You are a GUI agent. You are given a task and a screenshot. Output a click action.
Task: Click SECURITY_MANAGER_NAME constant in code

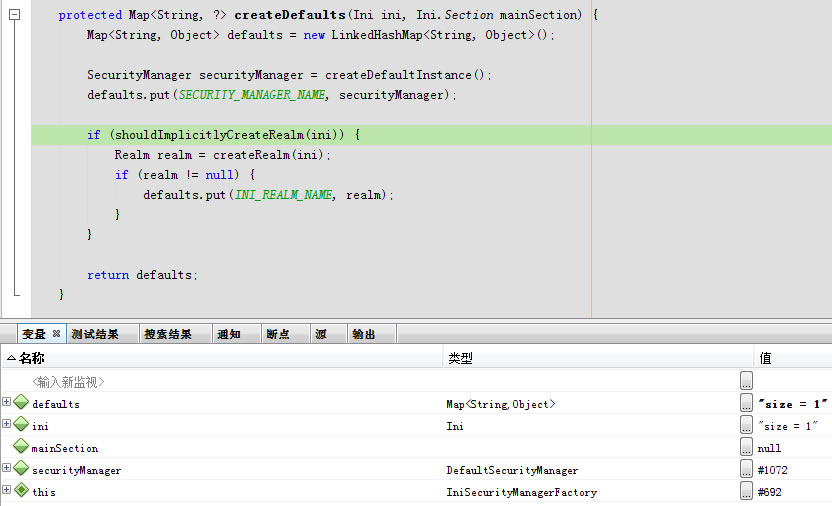pyautogui.click(x=253, y=95)
